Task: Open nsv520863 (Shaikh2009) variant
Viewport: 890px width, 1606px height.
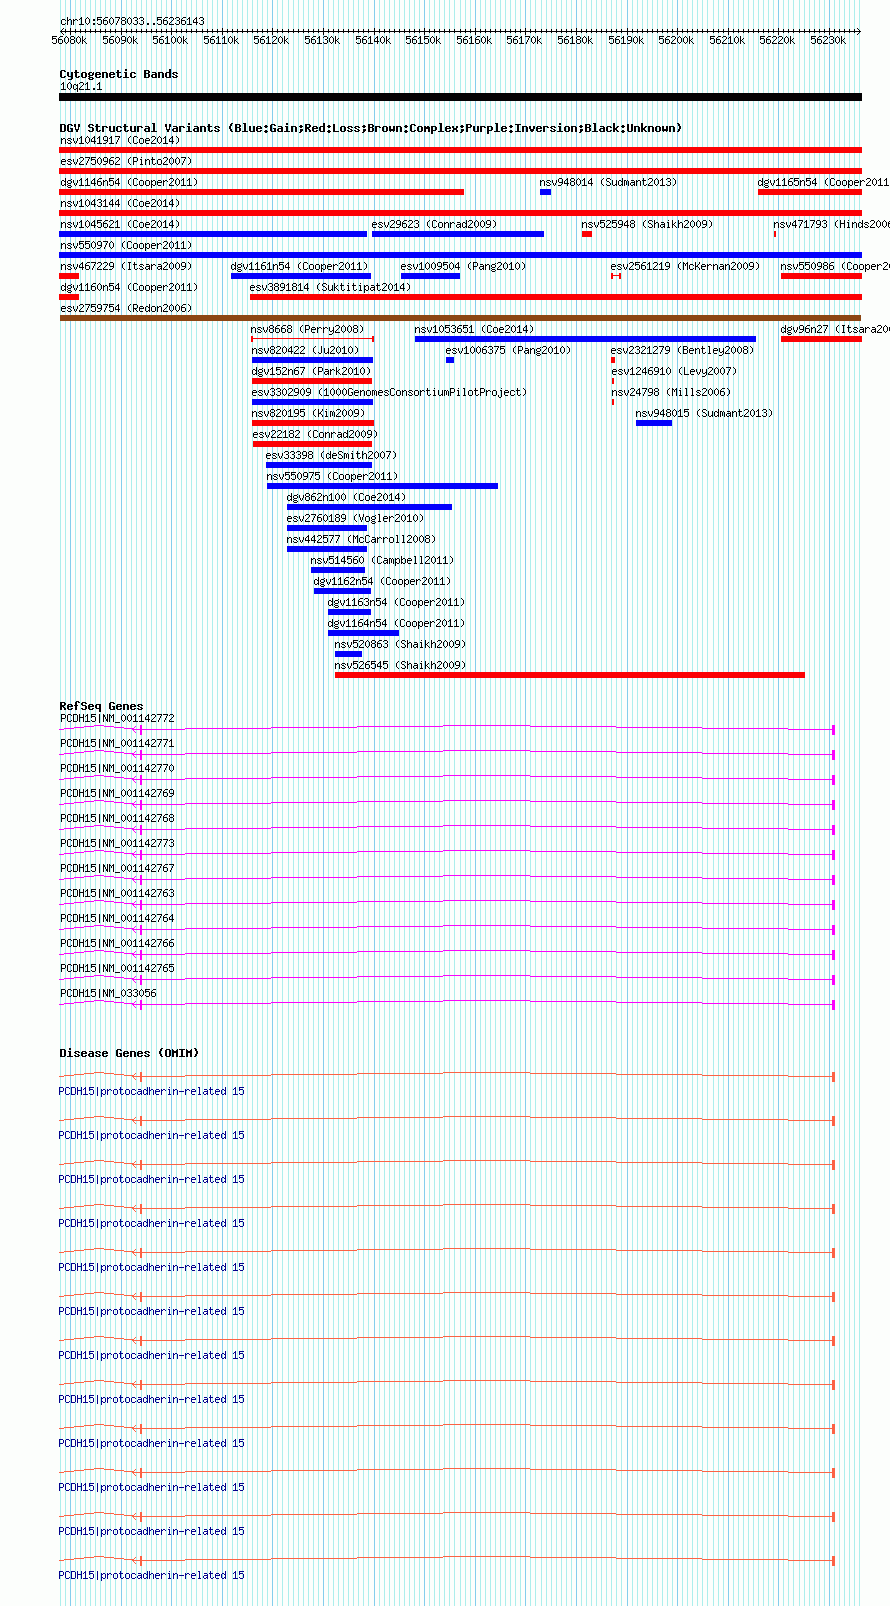Action: (400, 644)
